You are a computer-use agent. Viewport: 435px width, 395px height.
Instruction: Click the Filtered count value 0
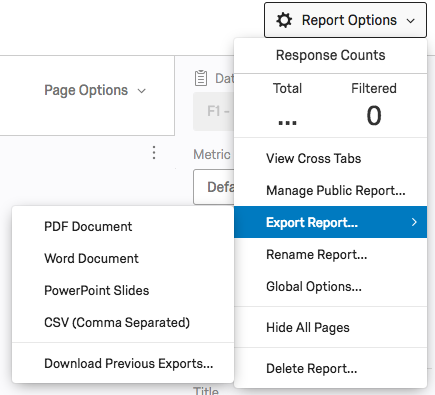(374, 116)
